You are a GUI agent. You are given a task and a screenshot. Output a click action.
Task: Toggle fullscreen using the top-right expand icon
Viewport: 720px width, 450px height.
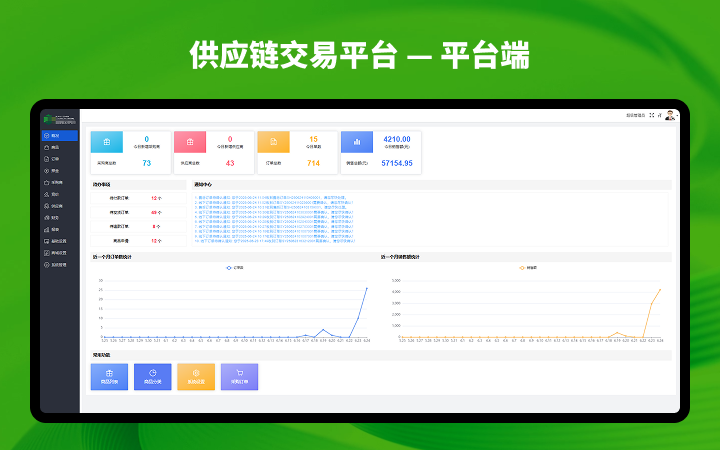pyautogui.click(x=652, y=115)
